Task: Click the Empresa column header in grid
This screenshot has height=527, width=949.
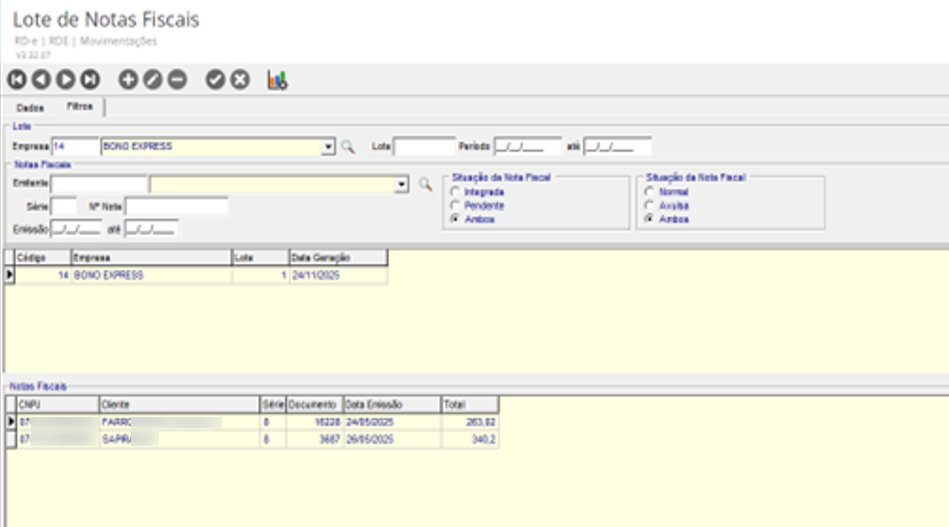Action: point(151,258)
